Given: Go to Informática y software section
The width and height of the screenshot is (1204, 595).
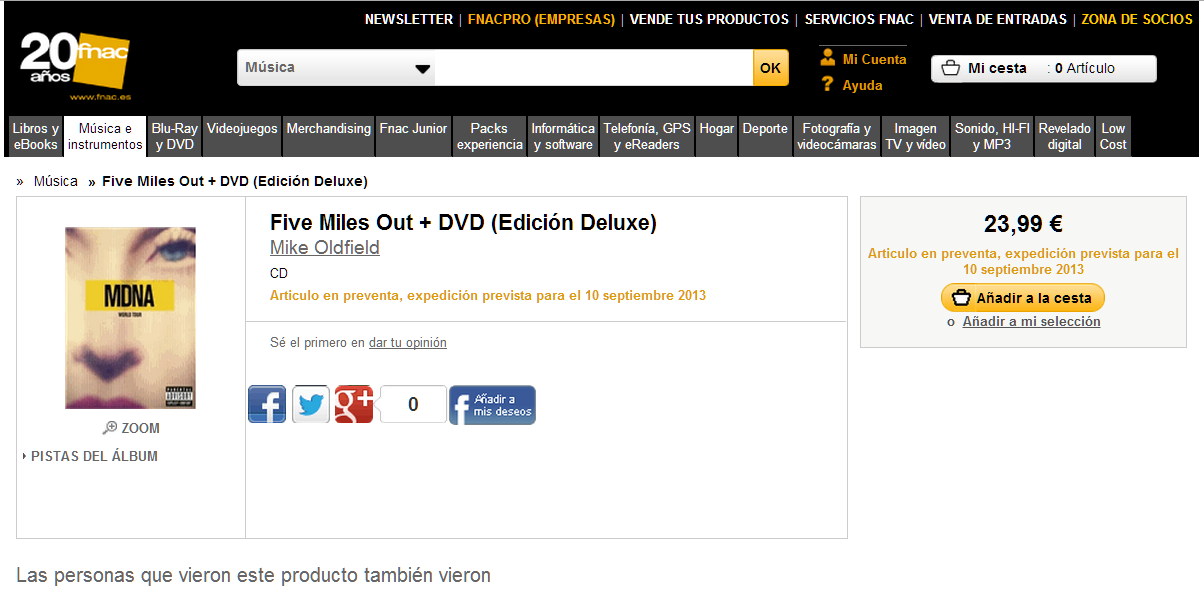Looking at the screenshot, I should [563, 136].
